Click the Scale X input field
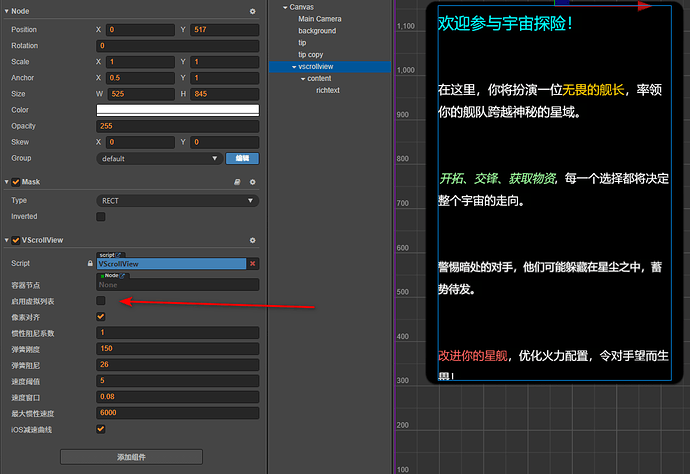The height and width of the screenshot is (474, 690). click(x=140, y=62)
